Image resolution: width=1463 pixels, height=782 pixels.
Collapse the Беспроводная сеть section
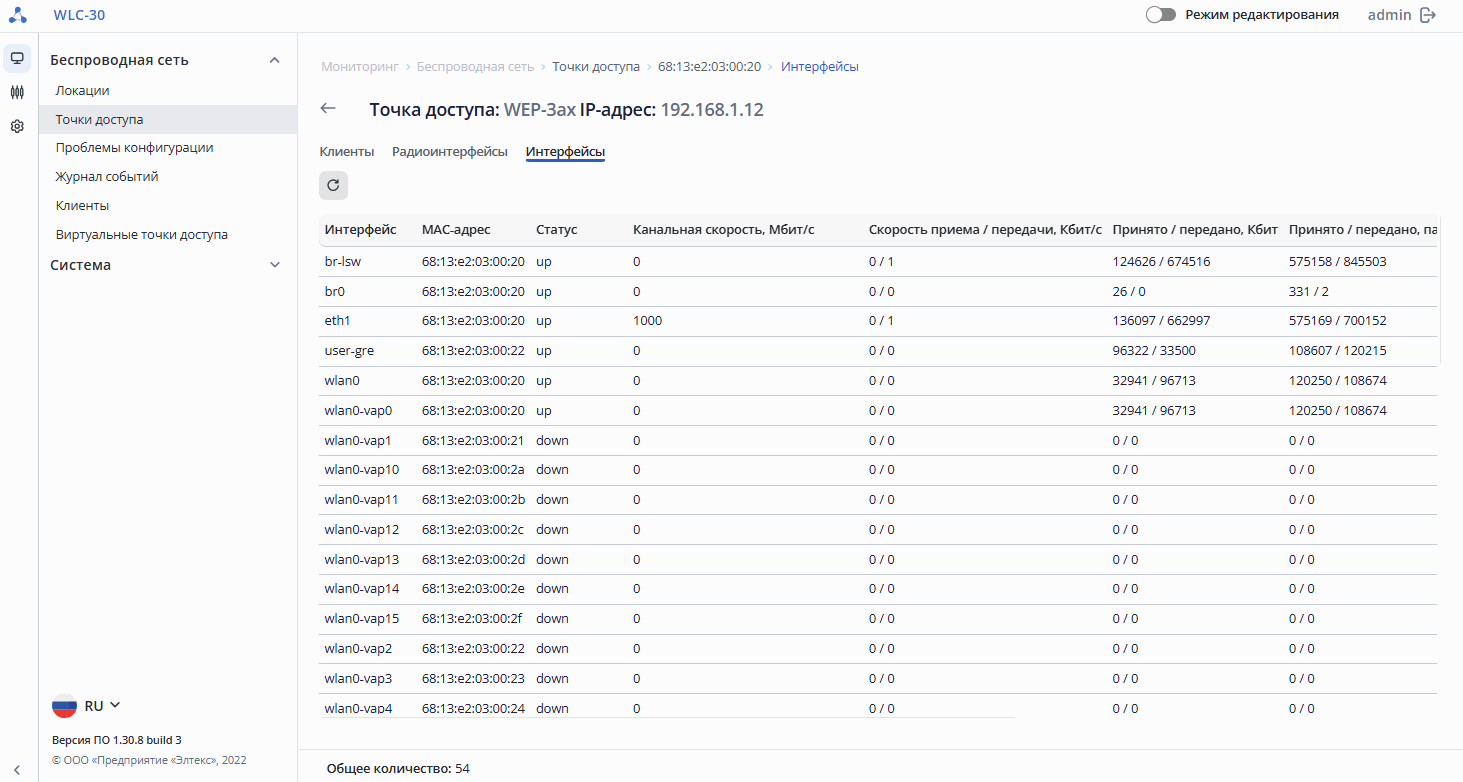coord(275,60)
